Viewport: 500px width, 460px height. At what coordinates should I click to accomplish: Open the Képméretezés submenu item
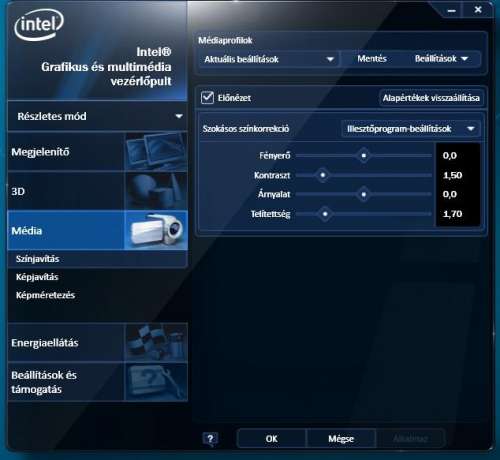click(x=45, y=295)
